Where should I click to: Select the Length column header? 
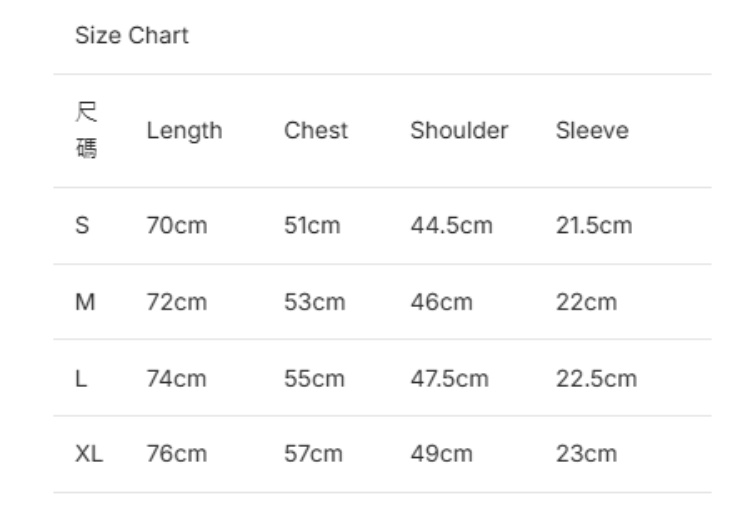point(184,131)
